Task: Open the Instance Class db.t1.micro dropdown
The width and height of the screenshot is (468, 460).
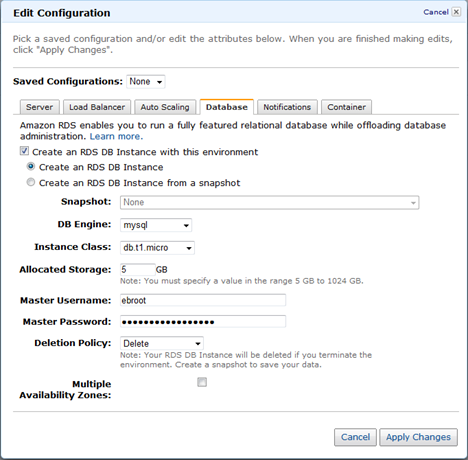Action: pyautogui.click(x=157, y=248)
